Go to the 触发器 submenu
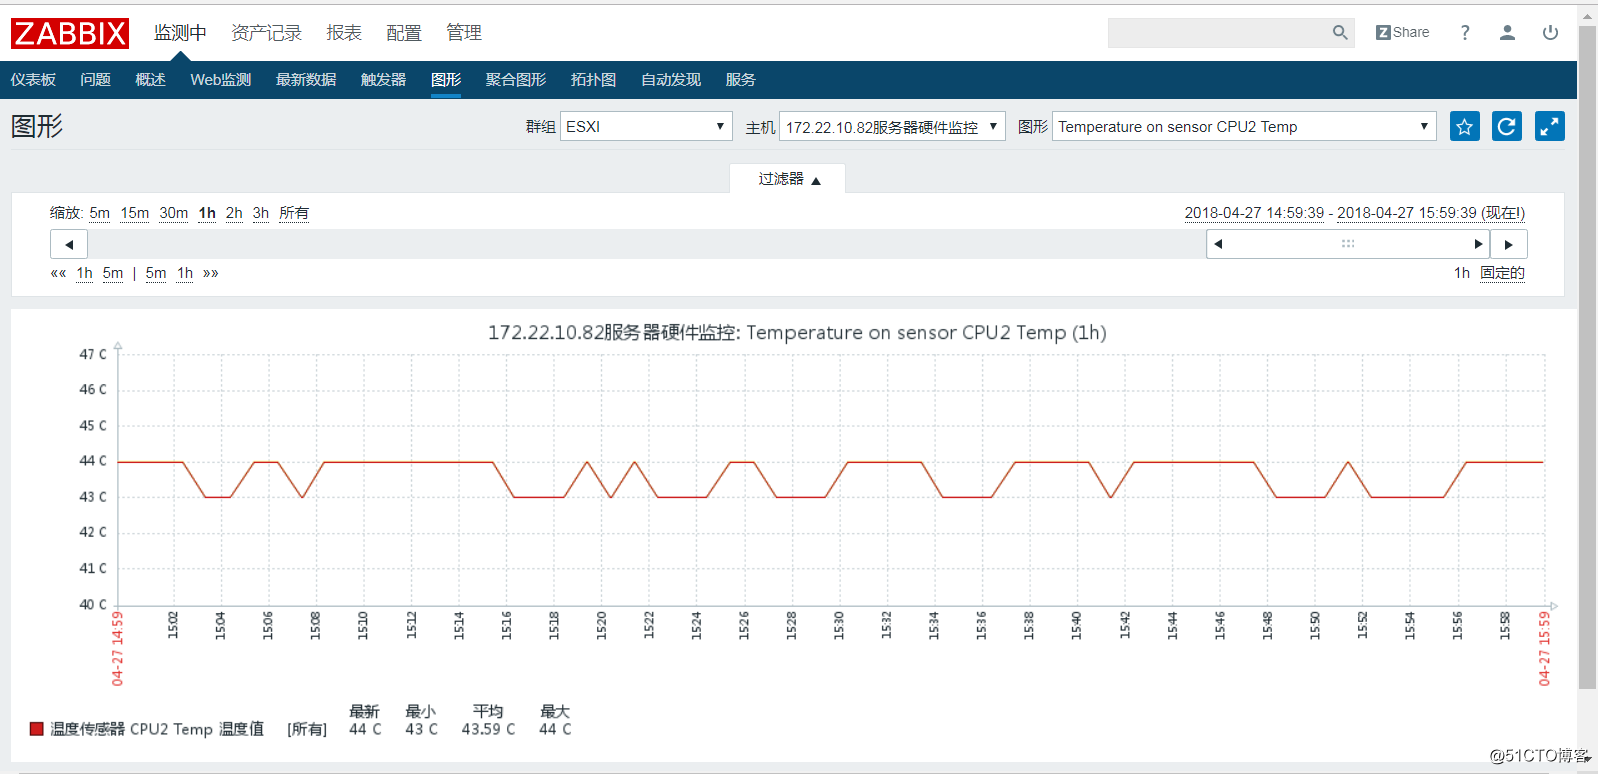1598x774 pixels. (383, 80)
